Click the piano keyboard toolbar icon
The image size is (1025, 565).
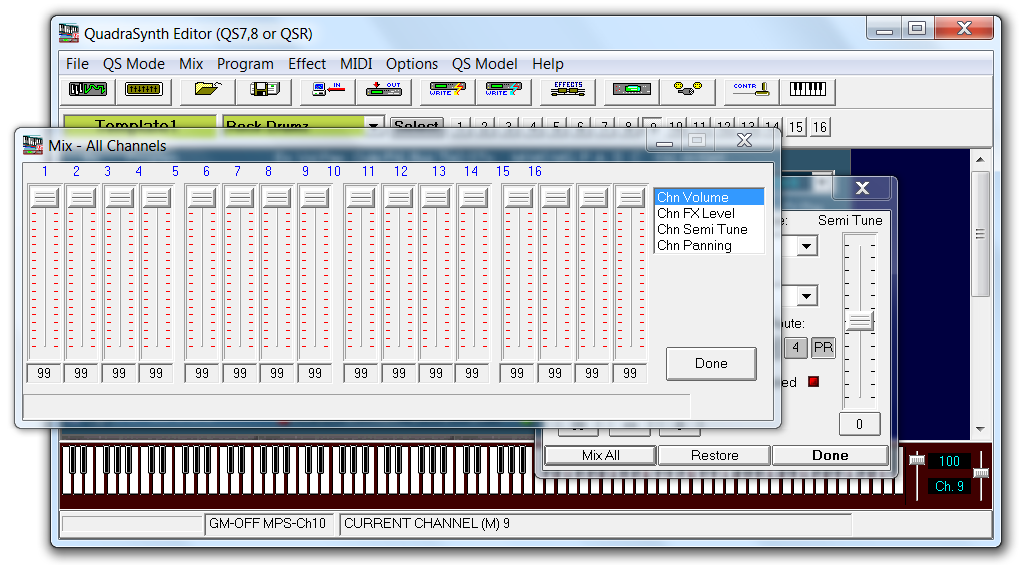pos(808,90)
